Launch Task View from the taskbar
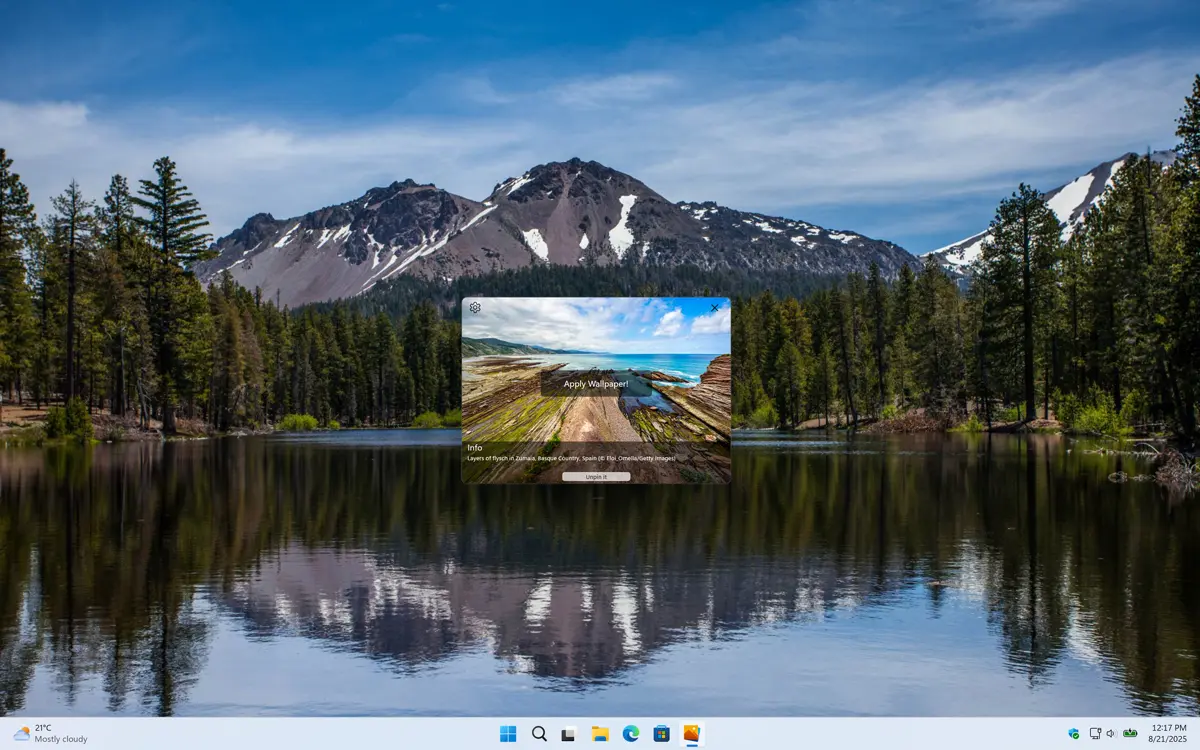Viewport: 1200px width, 750px height. pos(569,734)
